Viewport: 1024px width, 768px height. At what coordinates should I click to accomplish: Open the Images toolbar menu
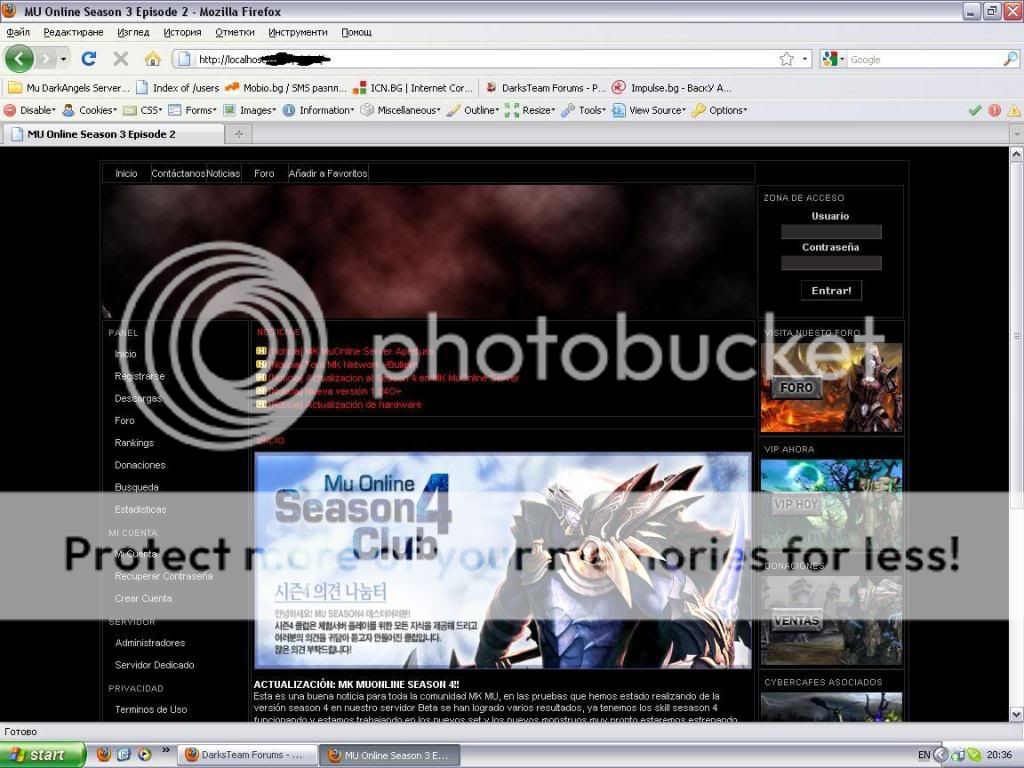pos(250,110)
